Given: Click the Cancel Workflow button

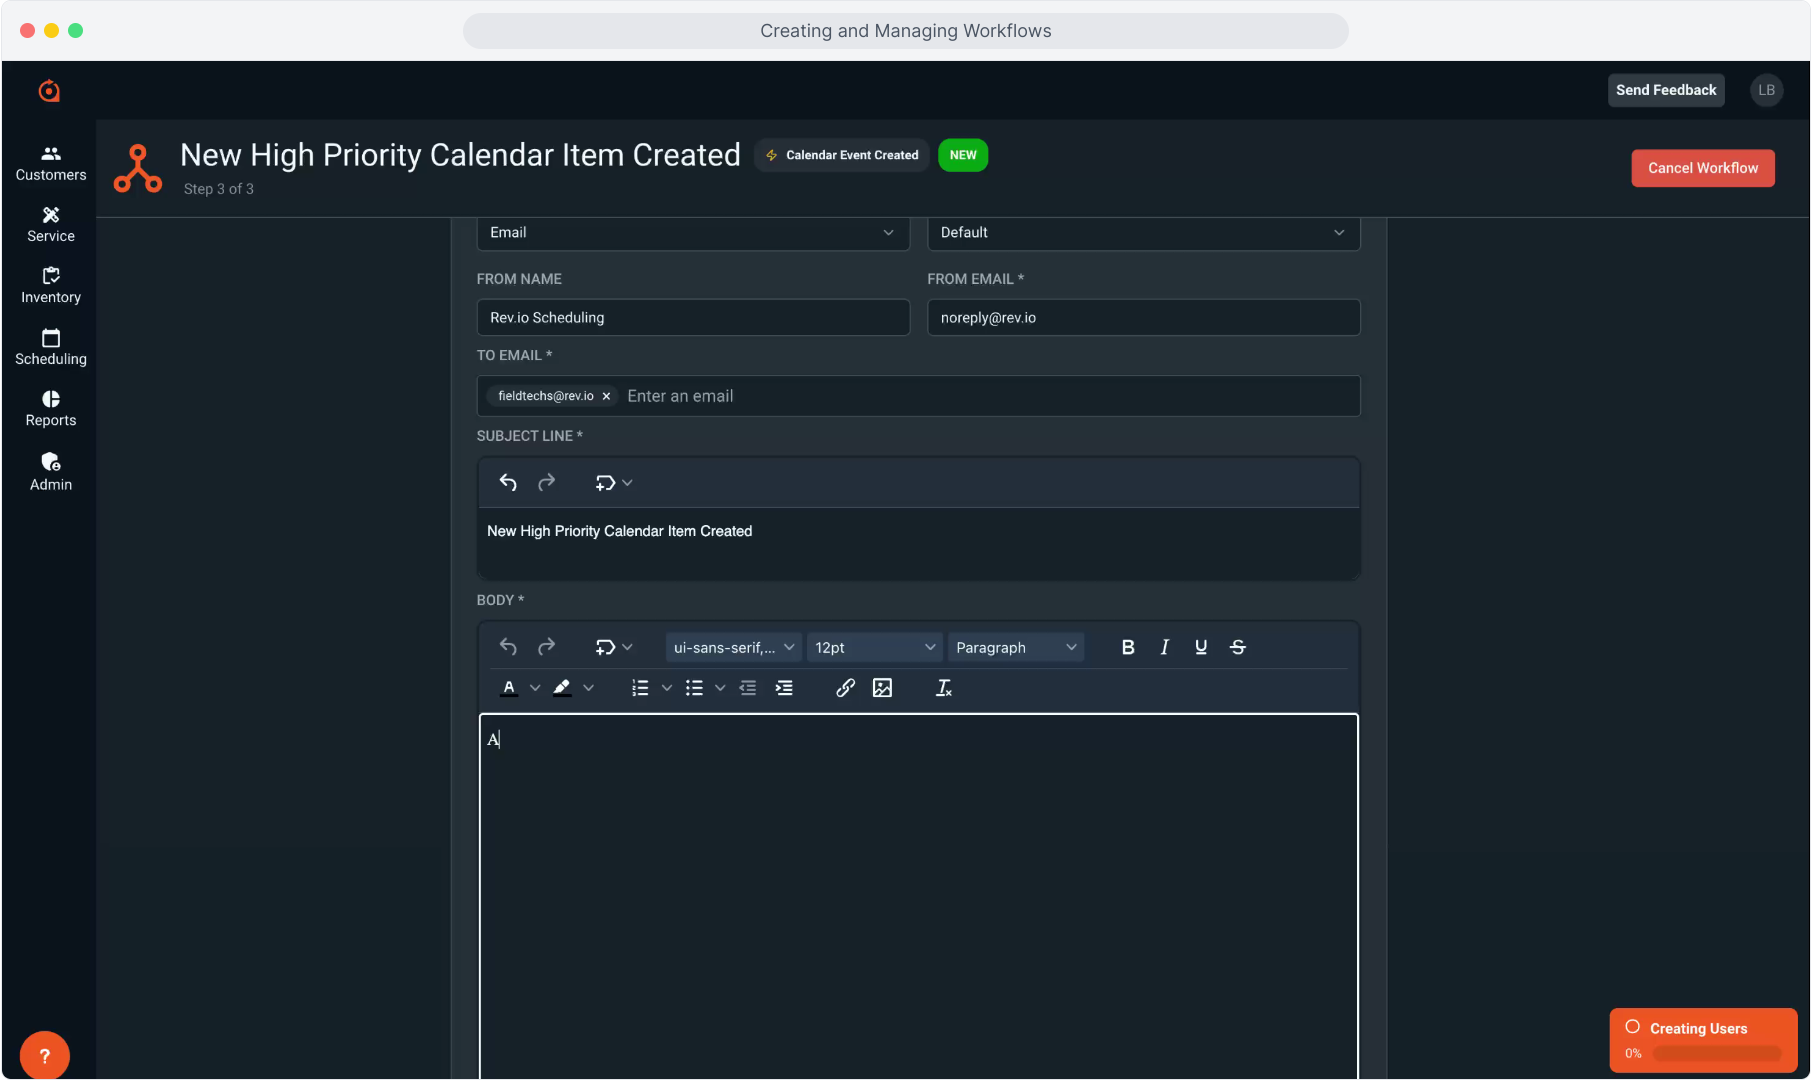Looking at the screenshot, I should (1702, 168).
